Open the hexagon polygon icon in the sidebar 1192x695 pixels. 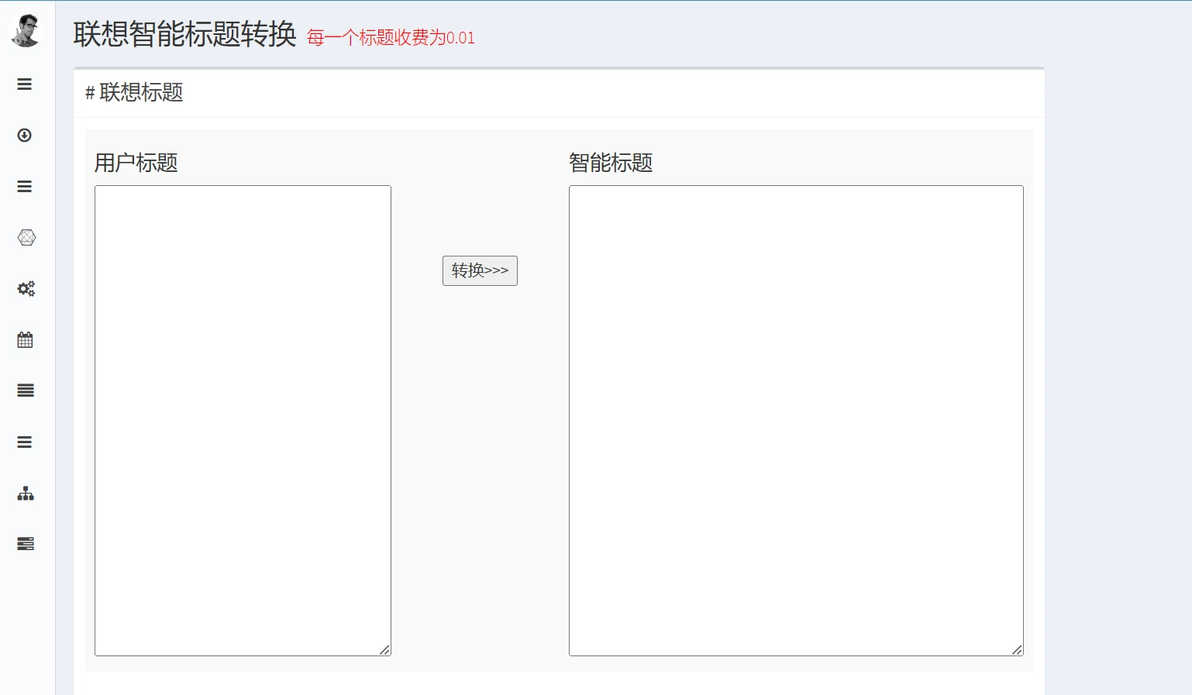tap(26, 237)
